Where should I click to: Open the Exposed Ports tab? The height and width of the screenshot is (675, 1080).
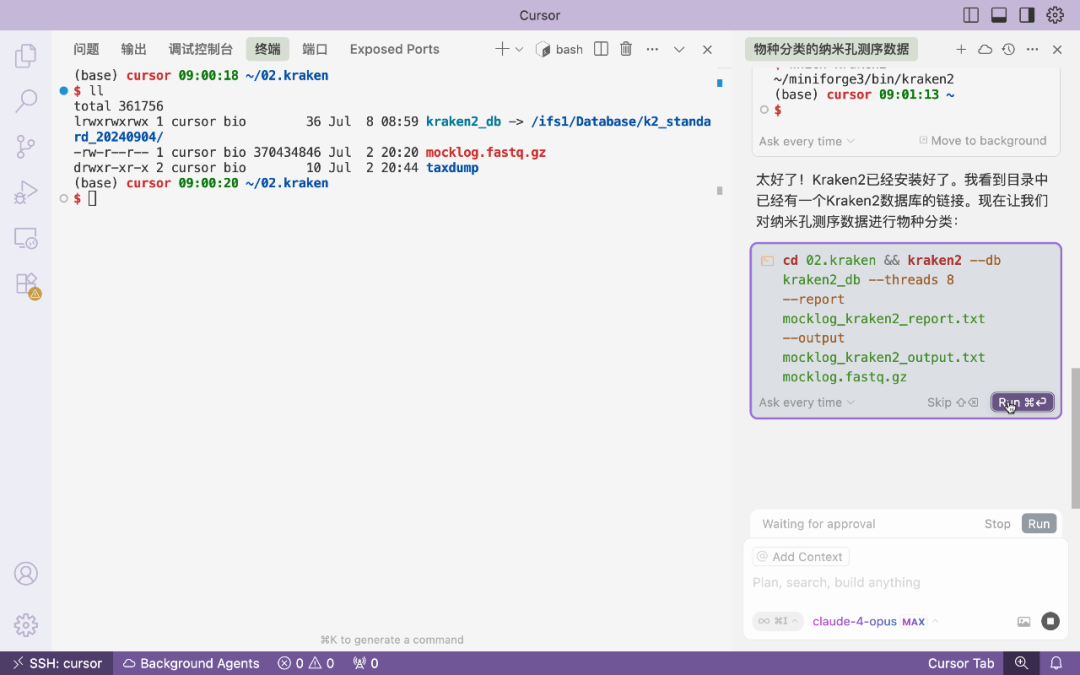click(x=395, y=49)
